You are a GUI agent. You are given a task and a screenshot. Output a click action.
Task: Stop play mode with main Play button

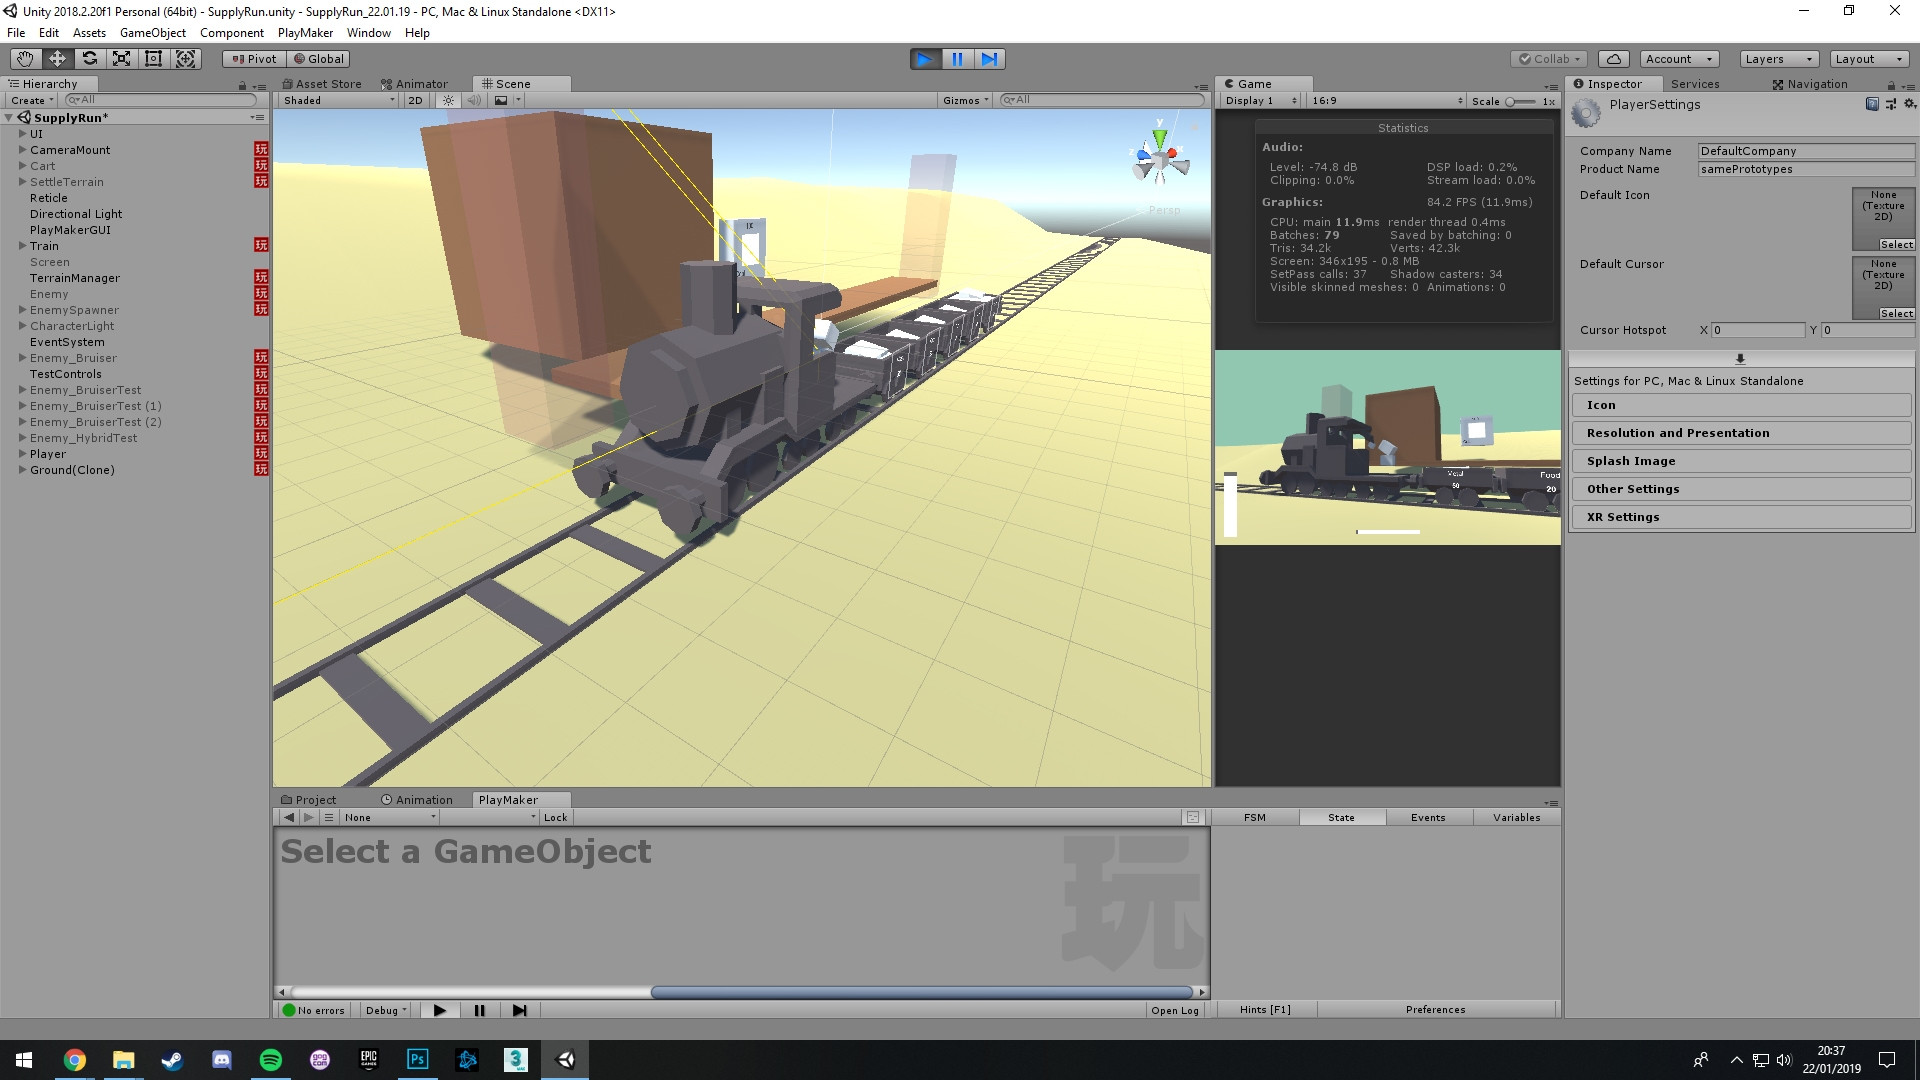click(x=925, y=59)
